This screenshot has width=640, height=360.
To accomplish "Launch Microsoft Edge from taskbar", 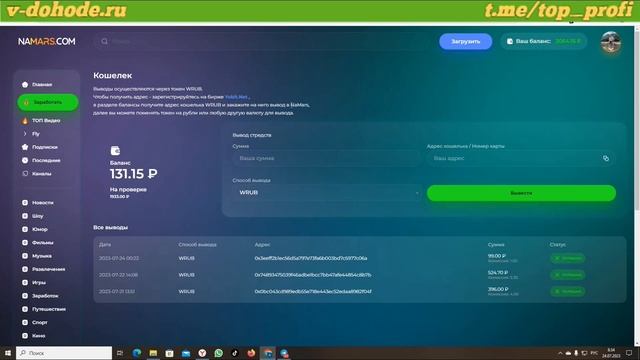I will click(x=137, y=353).
